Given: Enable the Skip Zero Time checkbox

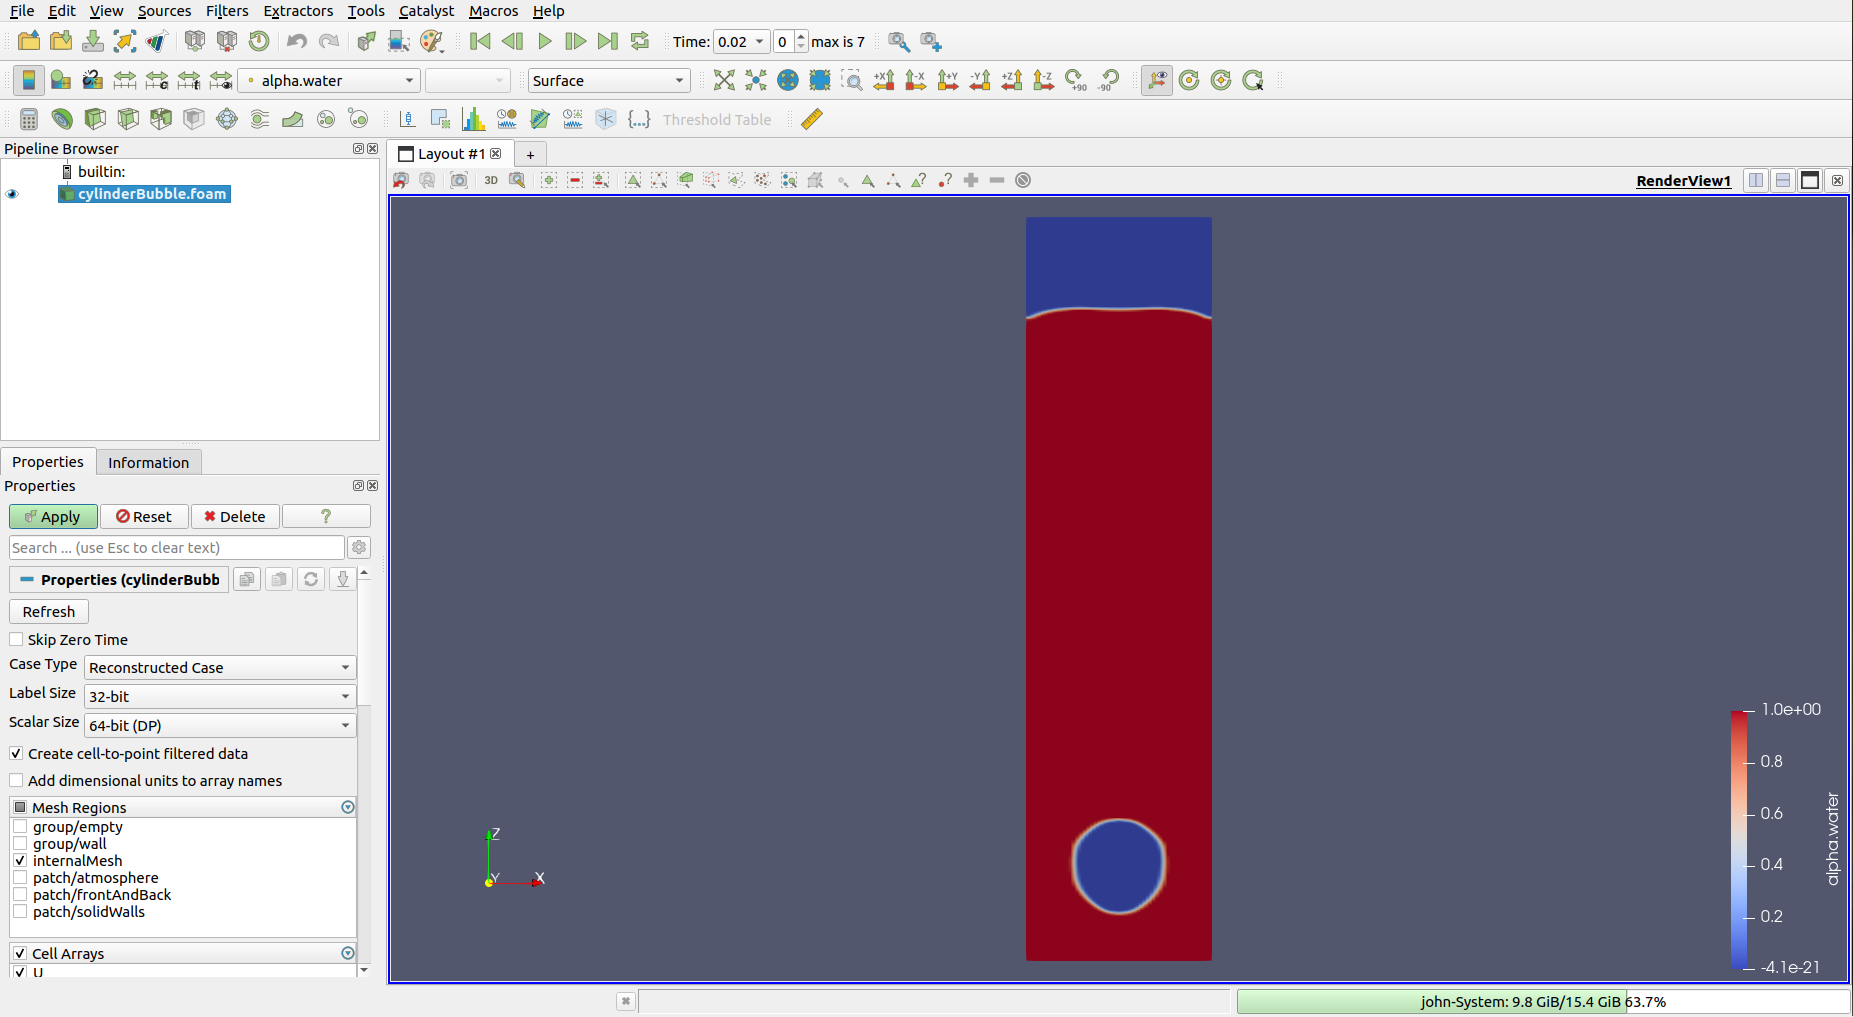Looking at the screenshot, I should (x=16, y=639).
